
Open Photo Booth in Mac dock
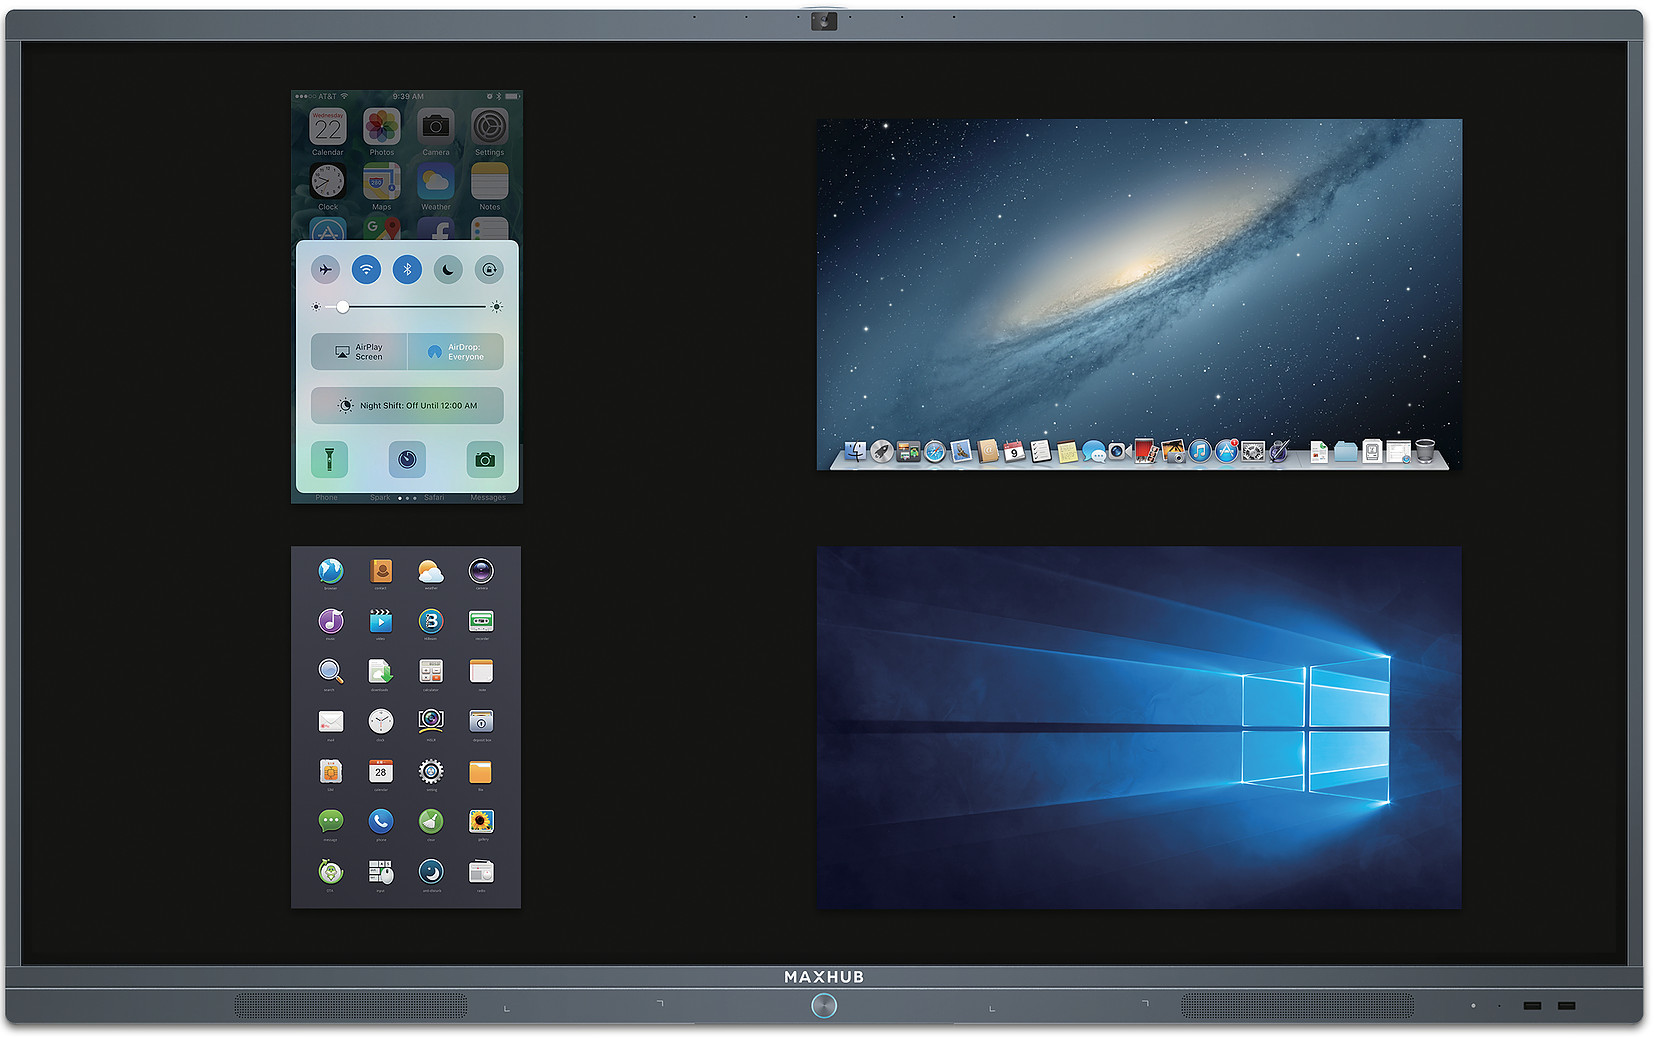click(x=1146, y=451)
